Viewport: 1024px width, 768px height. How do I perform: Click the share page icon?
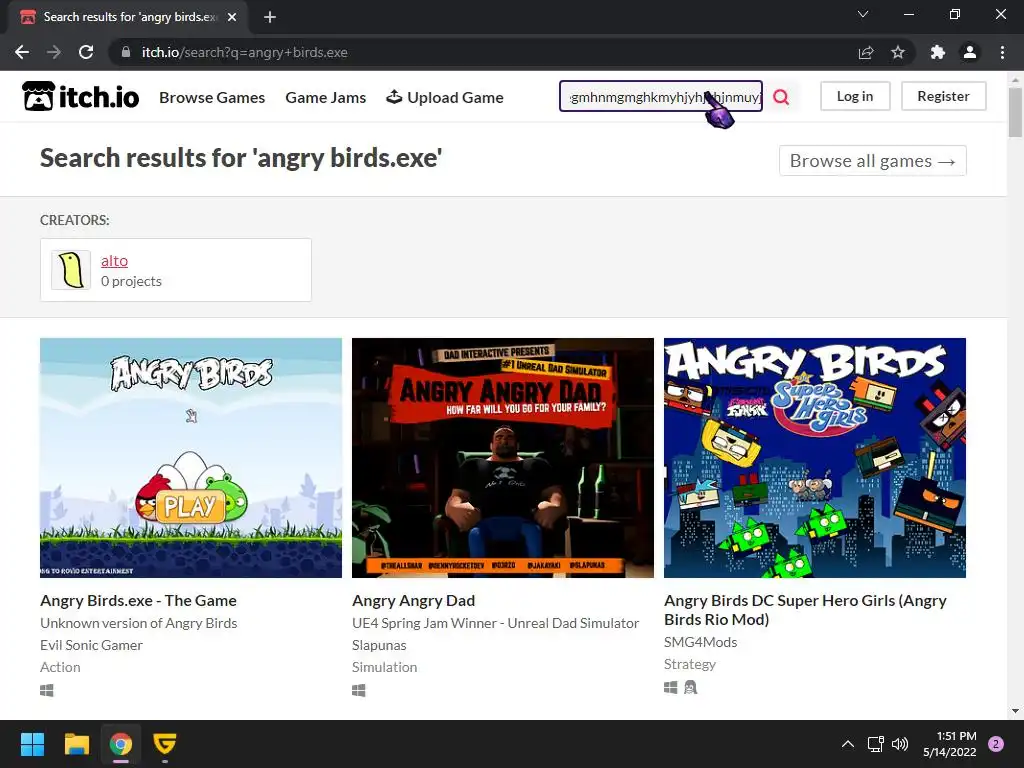[866, 52]
